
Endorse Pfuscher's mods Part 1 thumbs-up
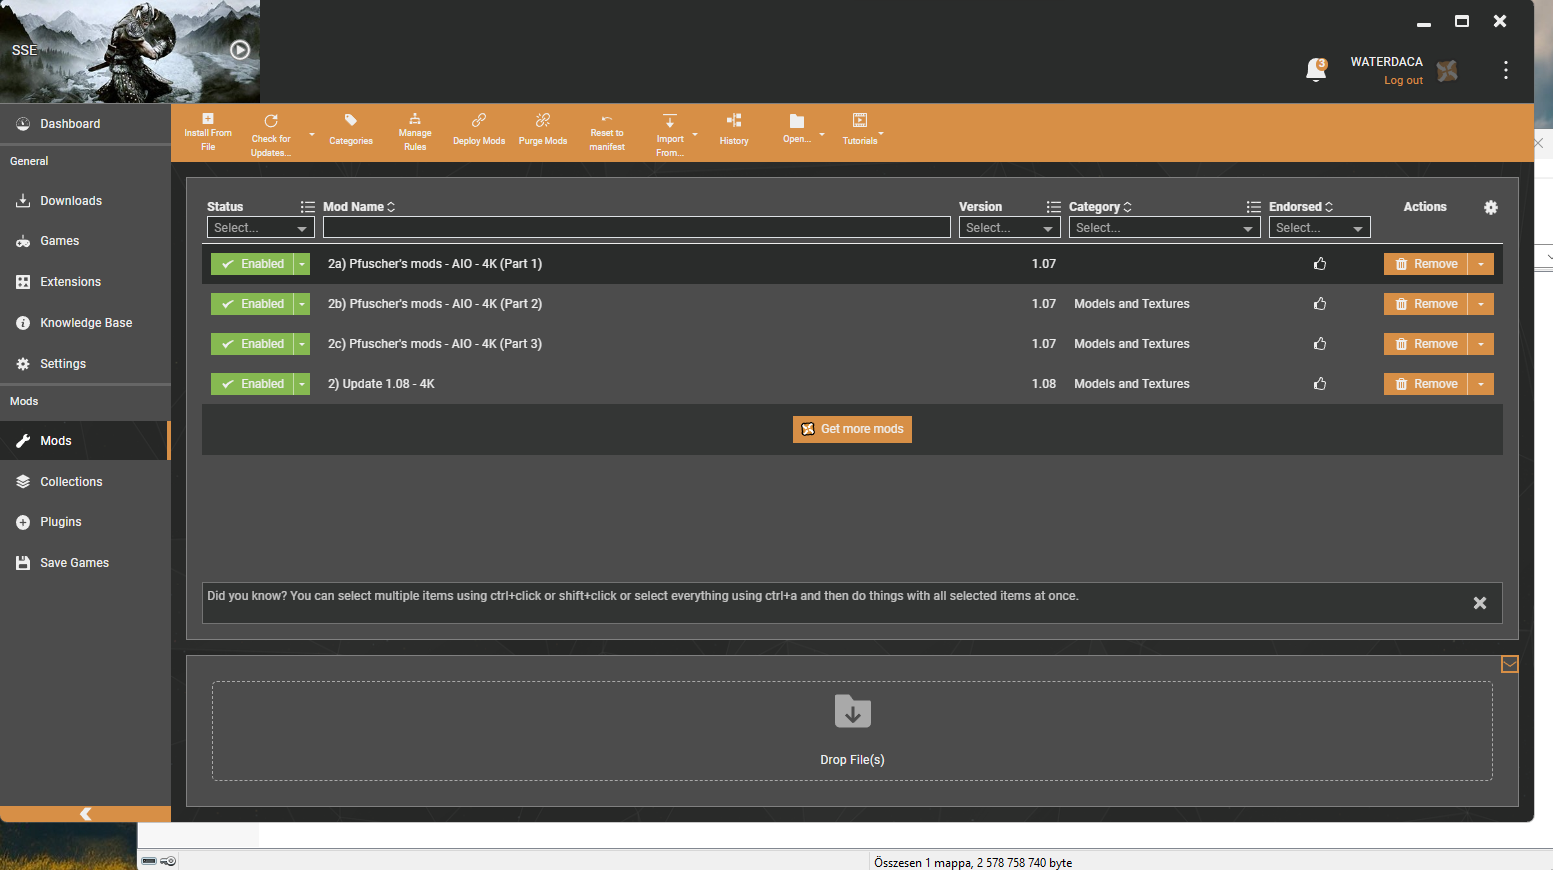click(1320, 264)
